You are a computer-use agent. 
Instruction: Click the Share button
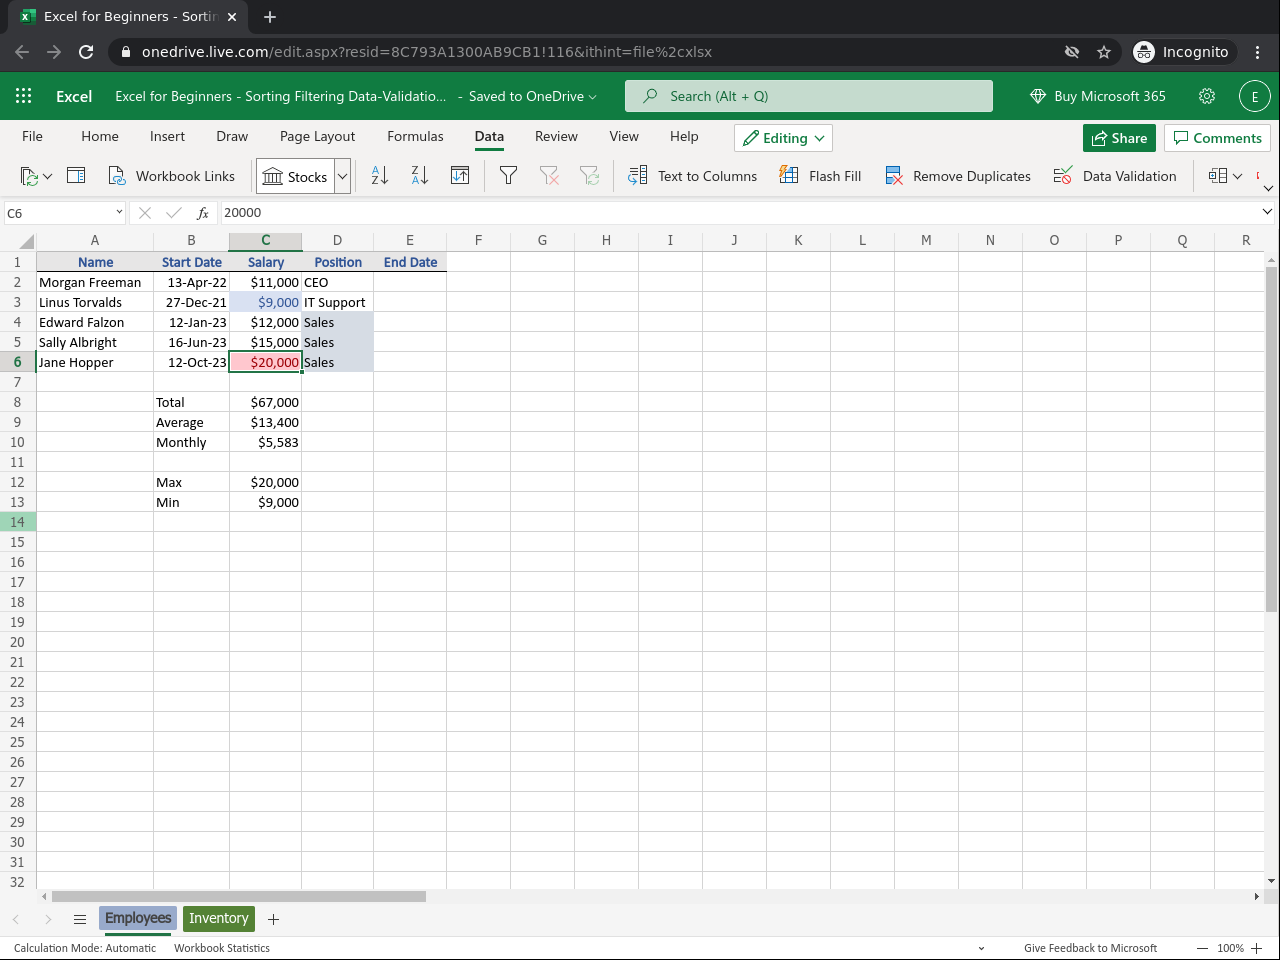tap(1119, 138)
